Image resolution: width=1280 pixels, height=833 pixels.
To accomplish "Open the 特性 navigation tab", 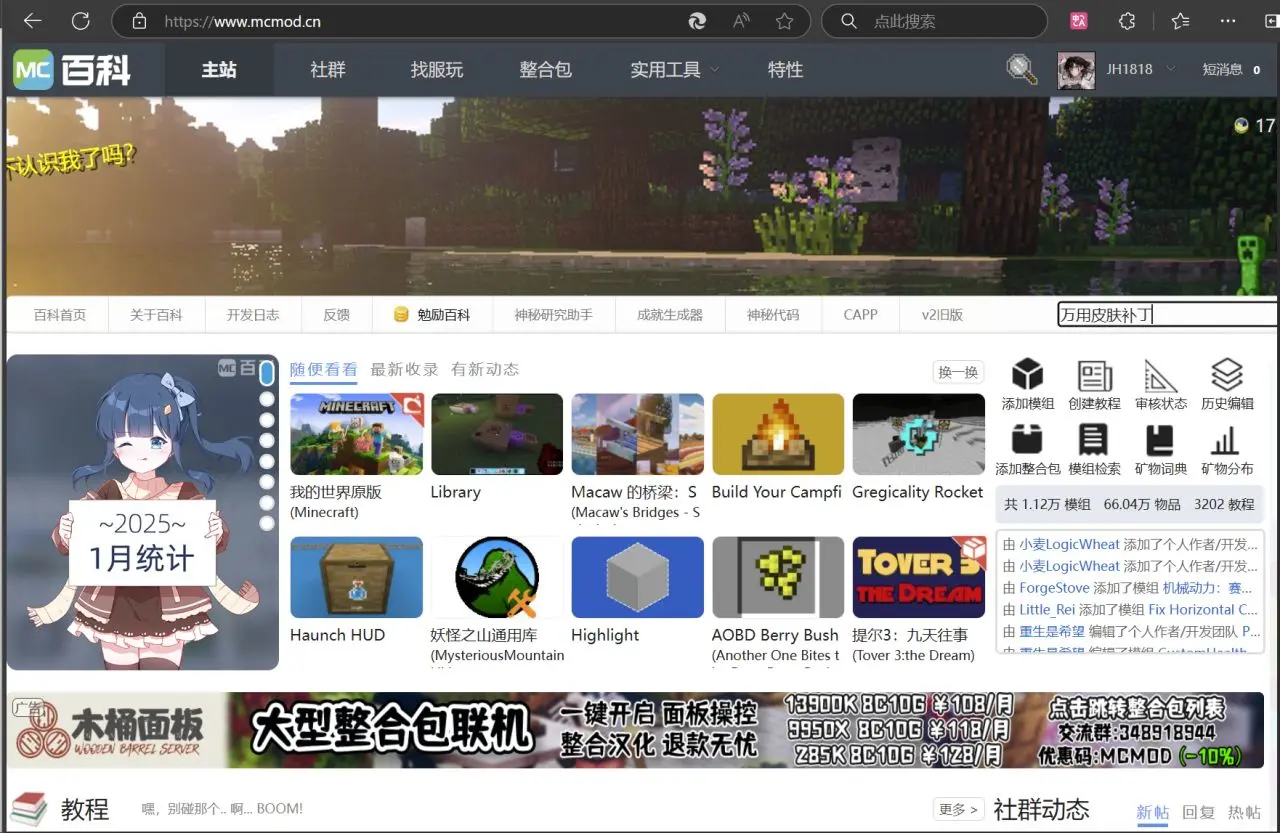I will [x=785, y=70].
